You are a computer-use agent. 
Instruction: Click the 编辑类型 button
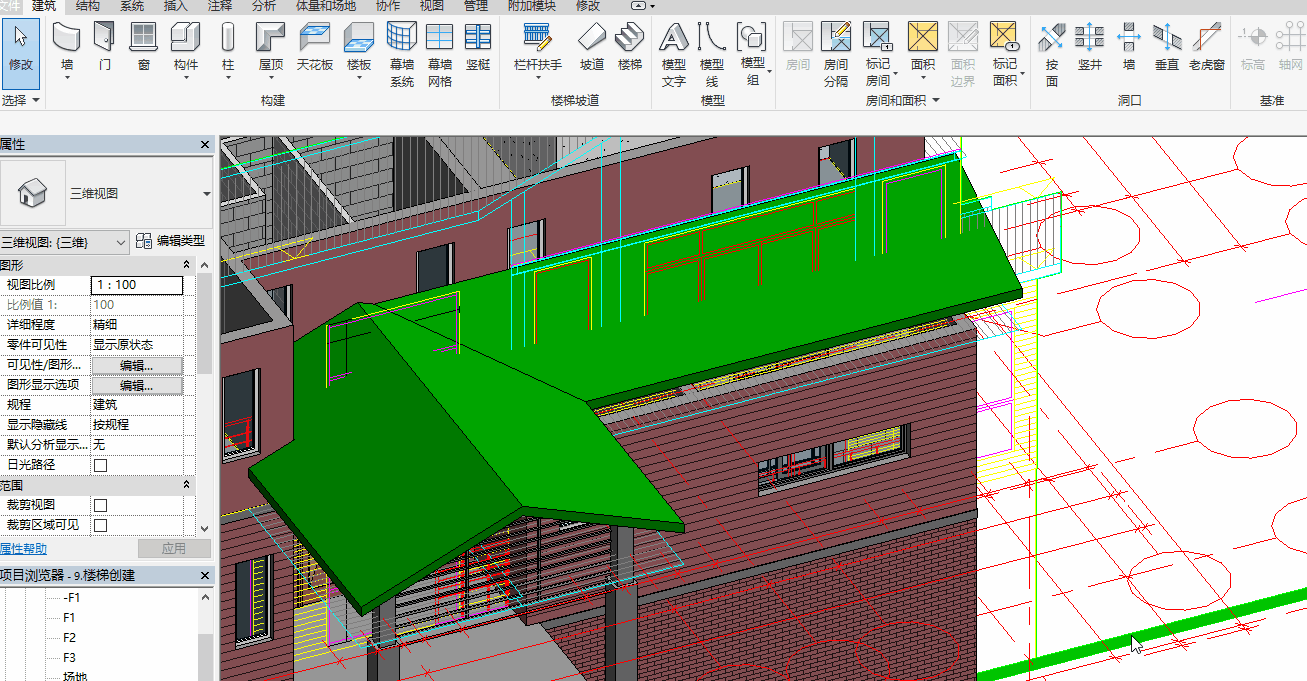pos(171,241)
